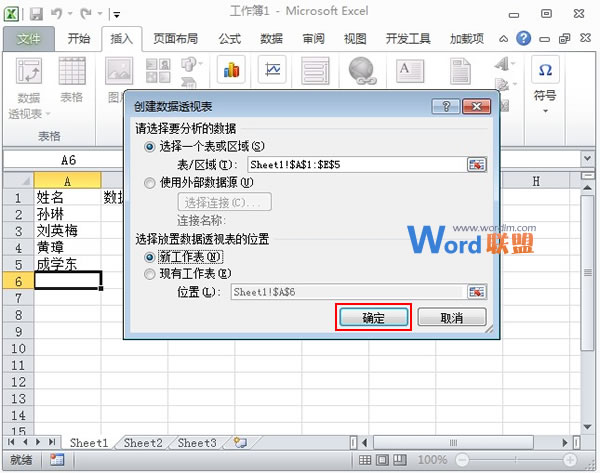This screenshot has width=600, height=473.
Task: Click the macro recording icon in status bar
Action: point(57,460)
